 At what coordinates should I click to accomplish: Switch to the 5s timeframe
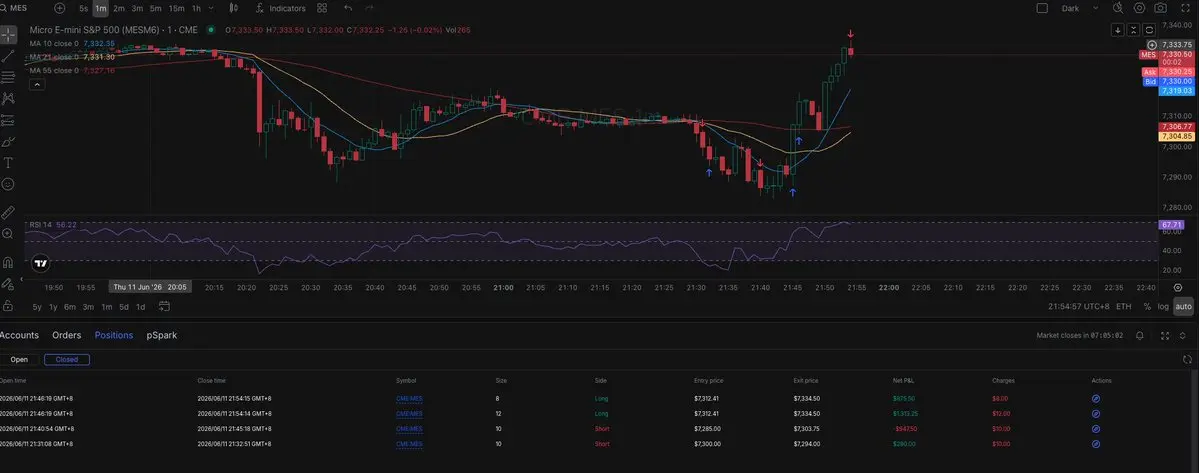tap(83, 8)
